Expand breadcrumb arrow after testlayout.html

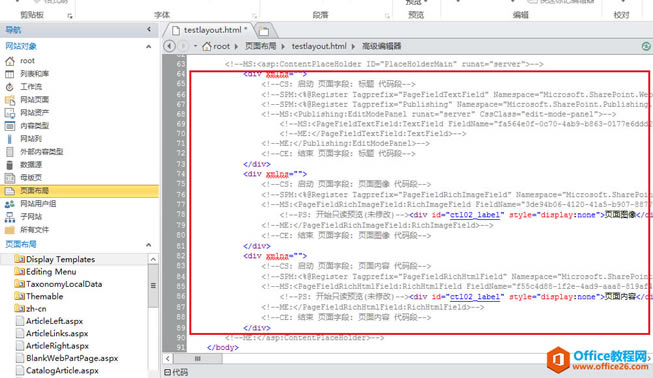pos(353,46)
